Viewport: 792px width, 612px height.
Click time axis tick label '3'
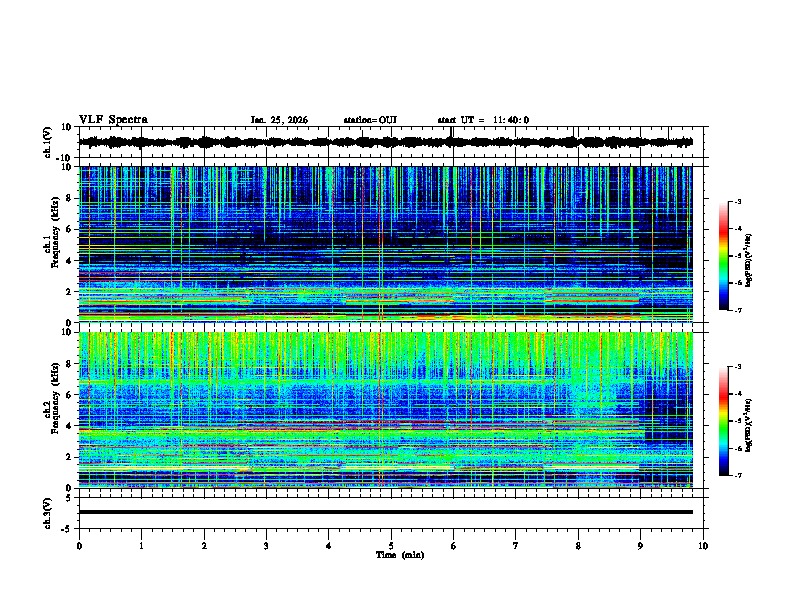point(266,546)
